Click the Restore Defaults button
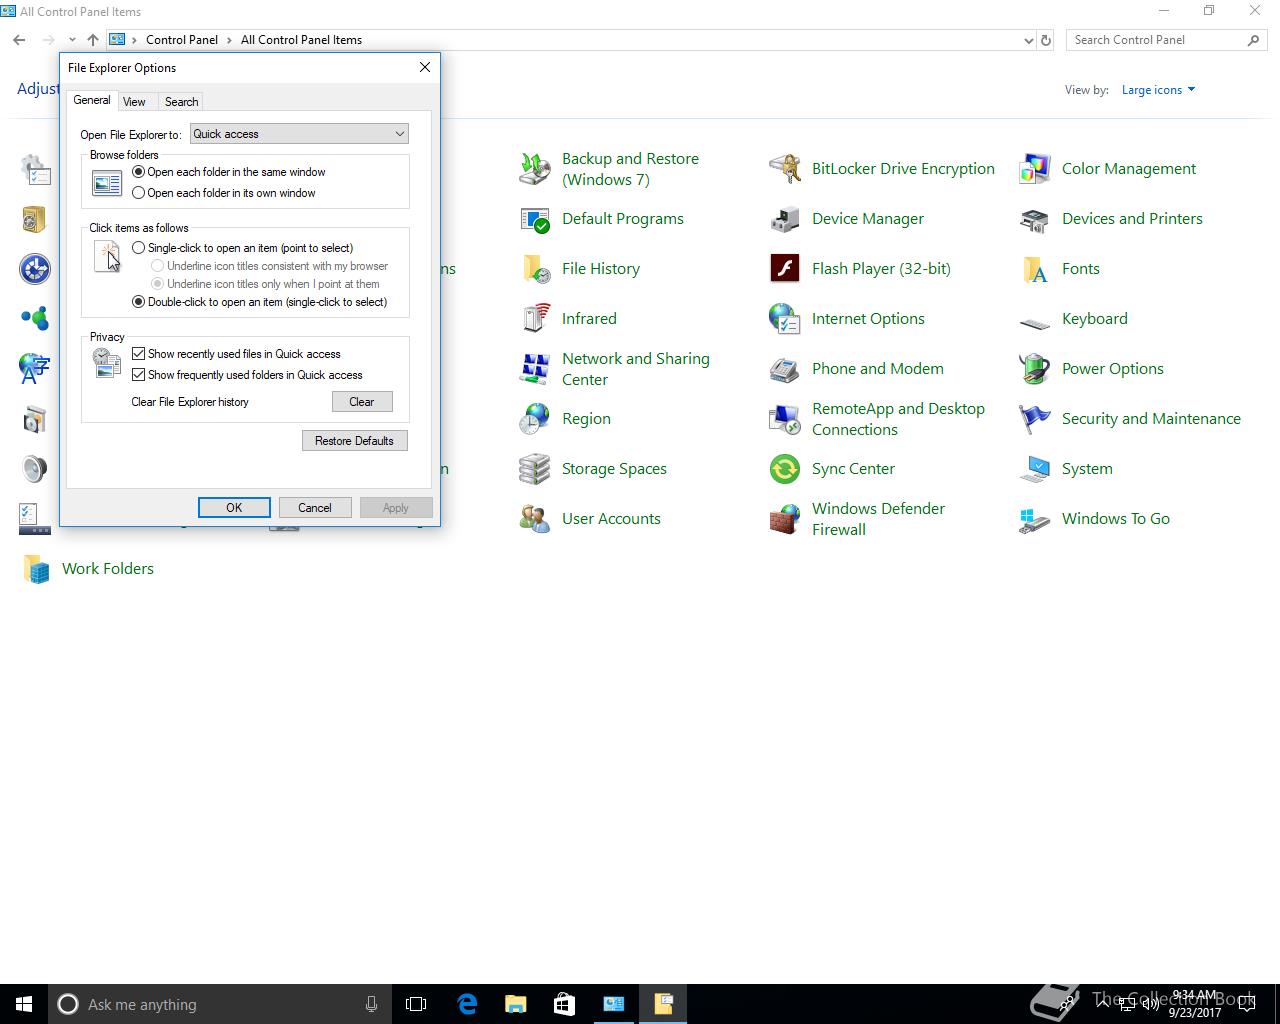 tap(355, 441)
